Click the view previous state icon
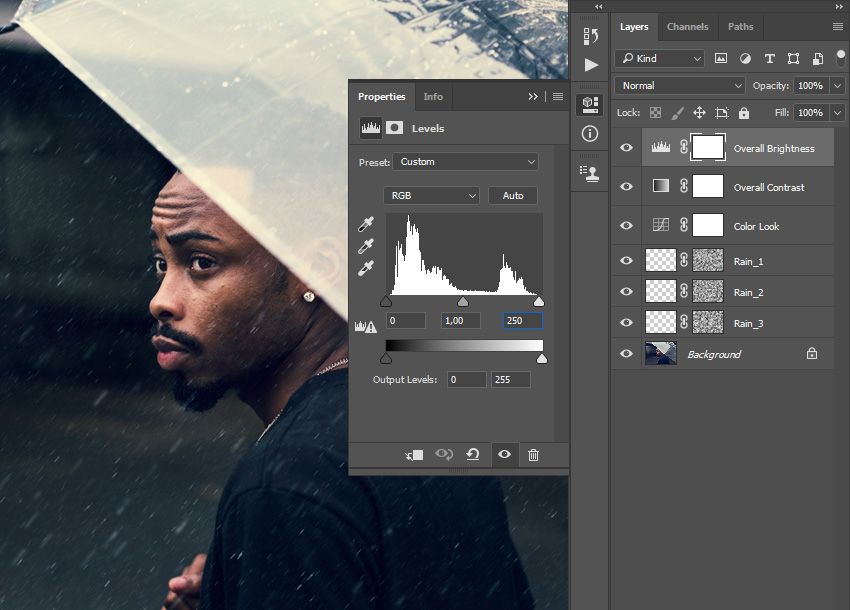This screenshot has height=610, width=850. coord(444,454)
